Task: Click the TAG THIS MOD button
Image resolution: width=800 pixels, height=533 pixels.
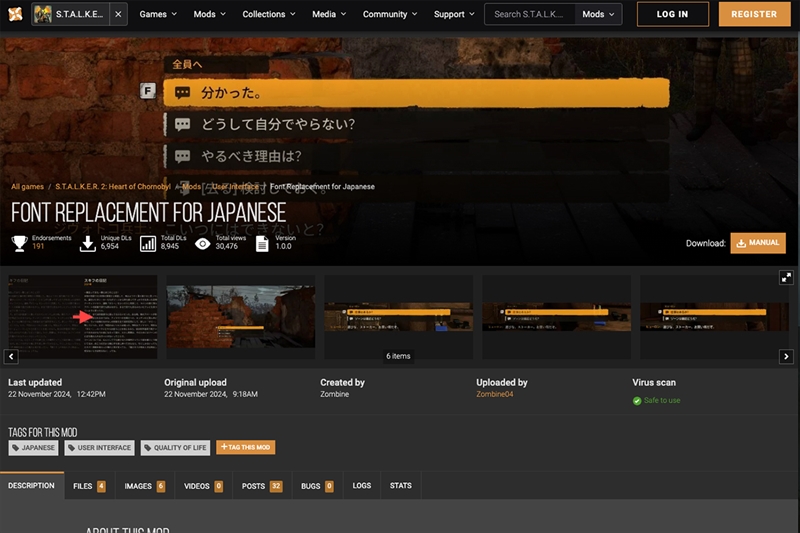Action: (245, 447)
